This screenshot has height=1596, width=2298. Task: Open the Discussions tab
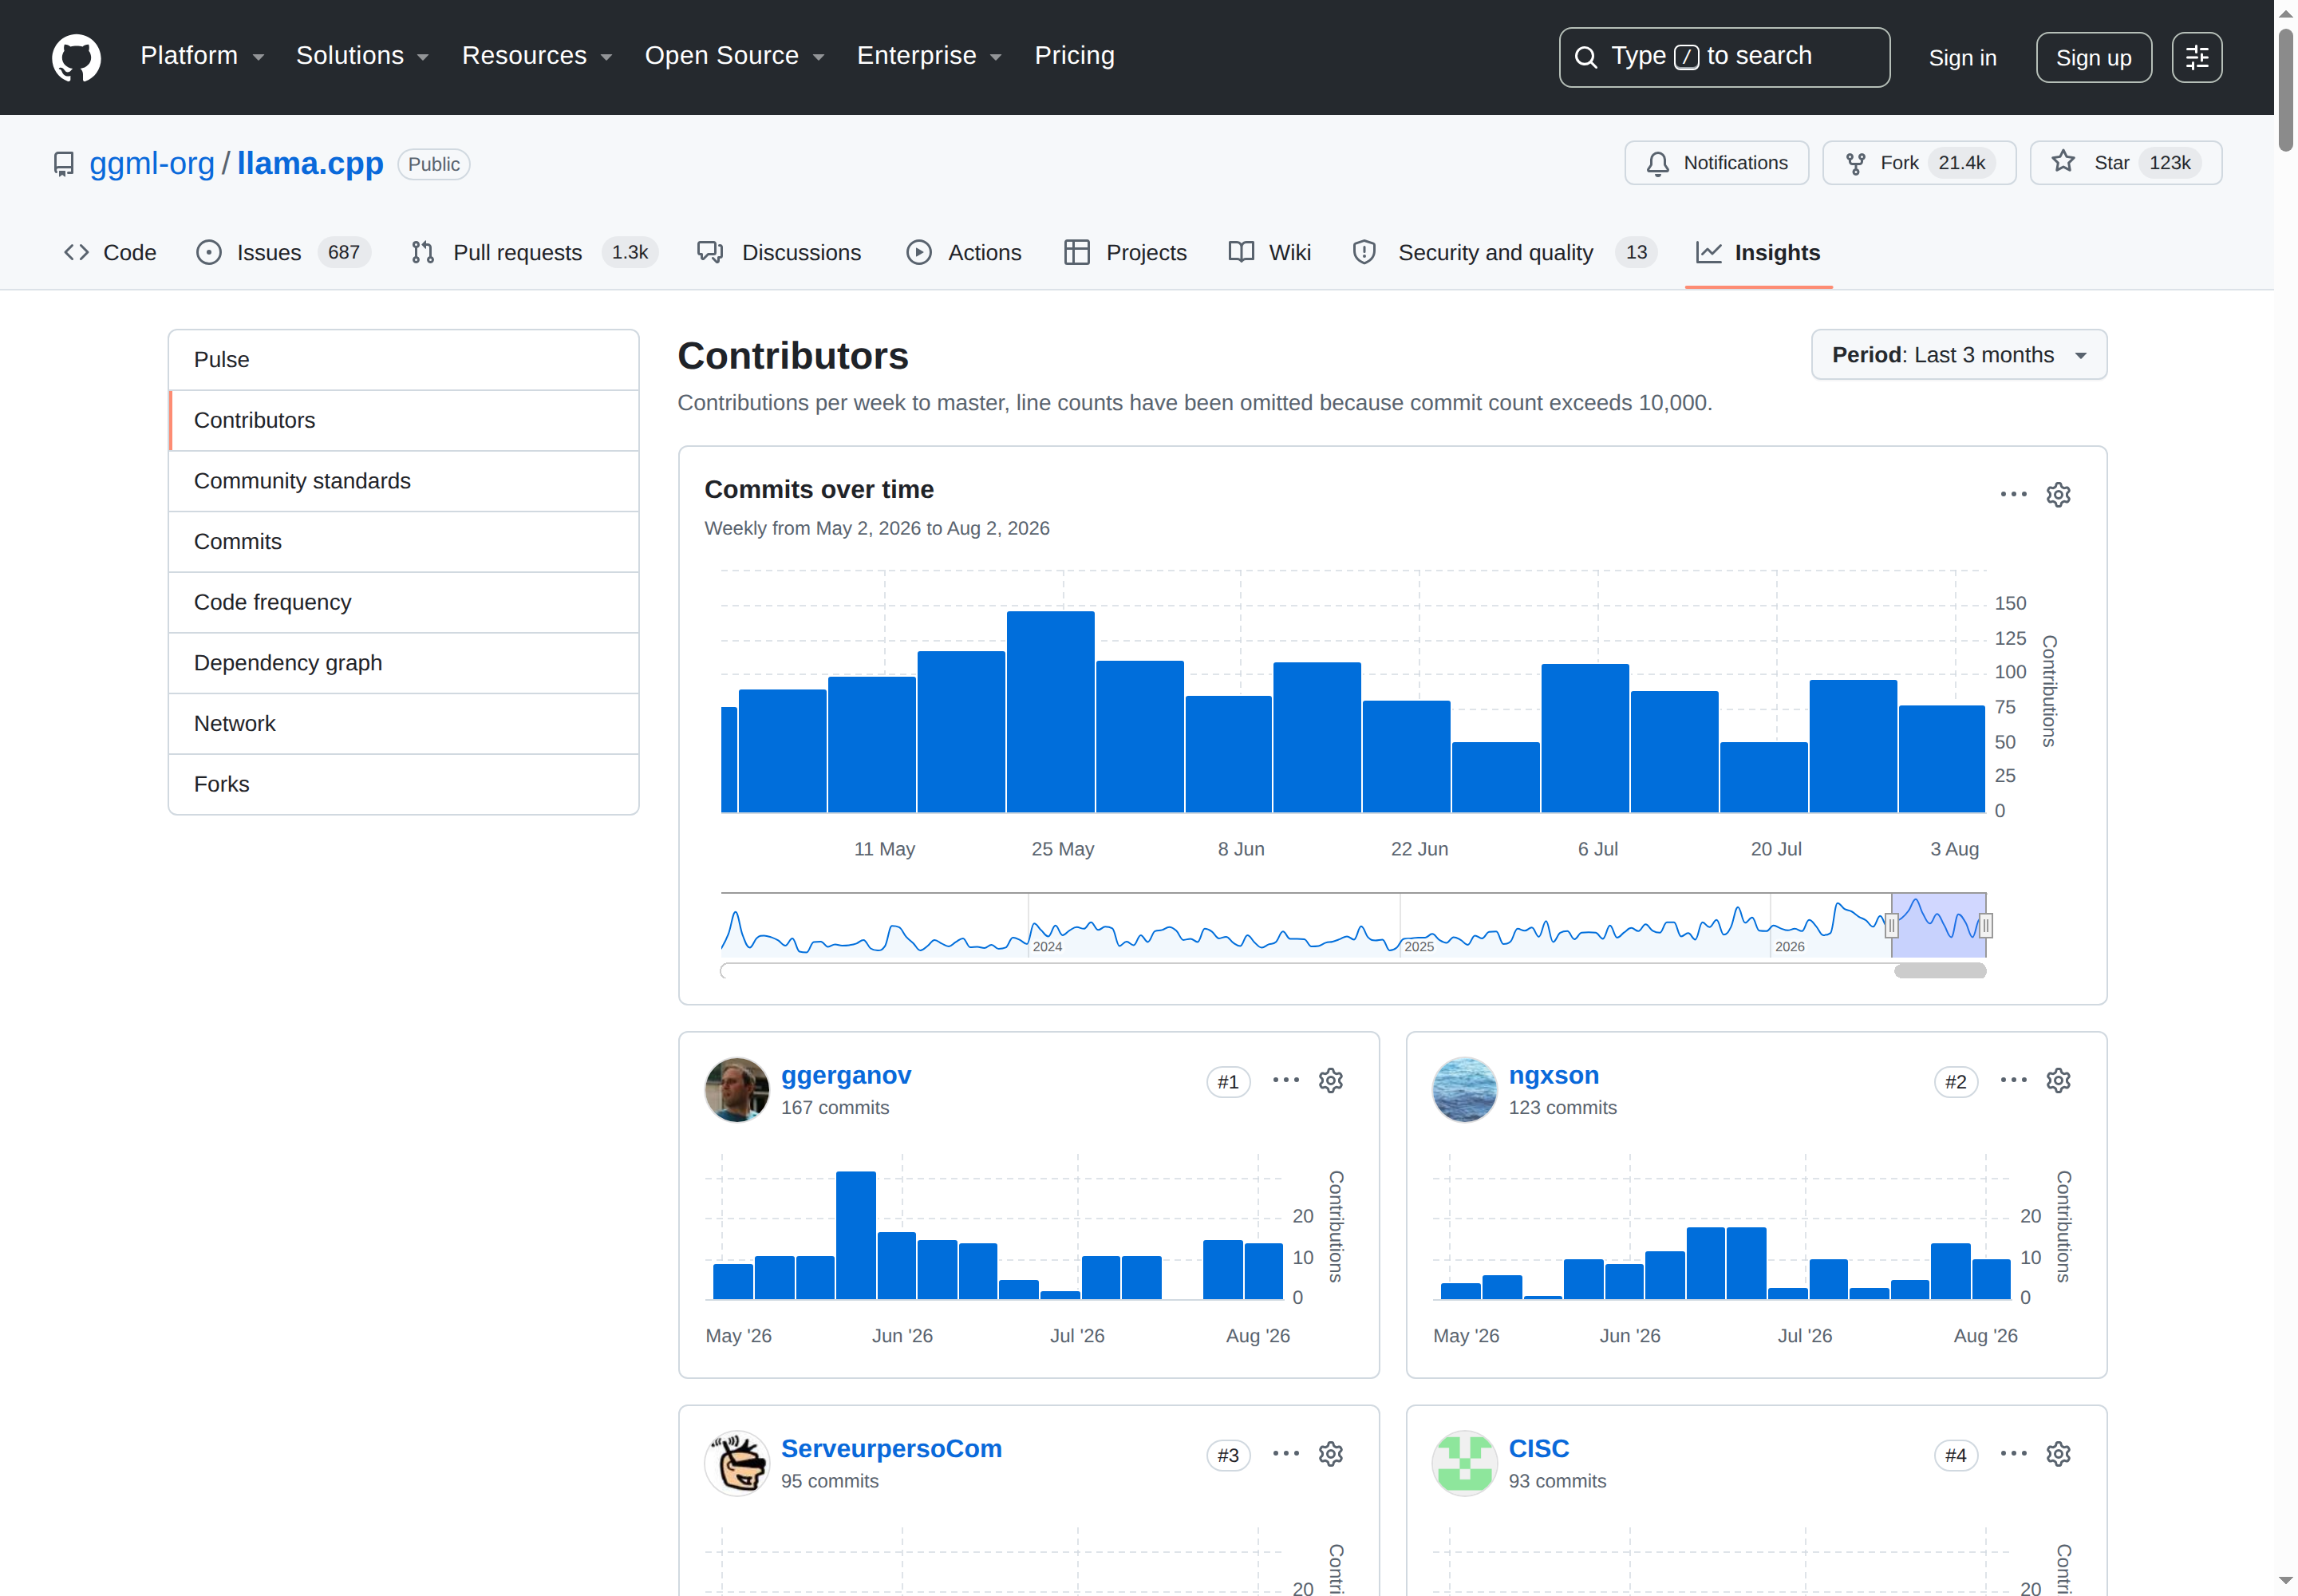pyautogui.click(x=780, y=253)
